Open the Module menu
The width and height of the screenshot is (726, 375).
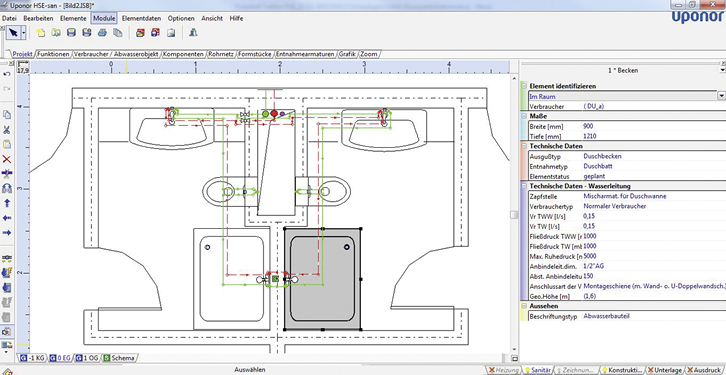pyautogui.click(x=104, y=19)
